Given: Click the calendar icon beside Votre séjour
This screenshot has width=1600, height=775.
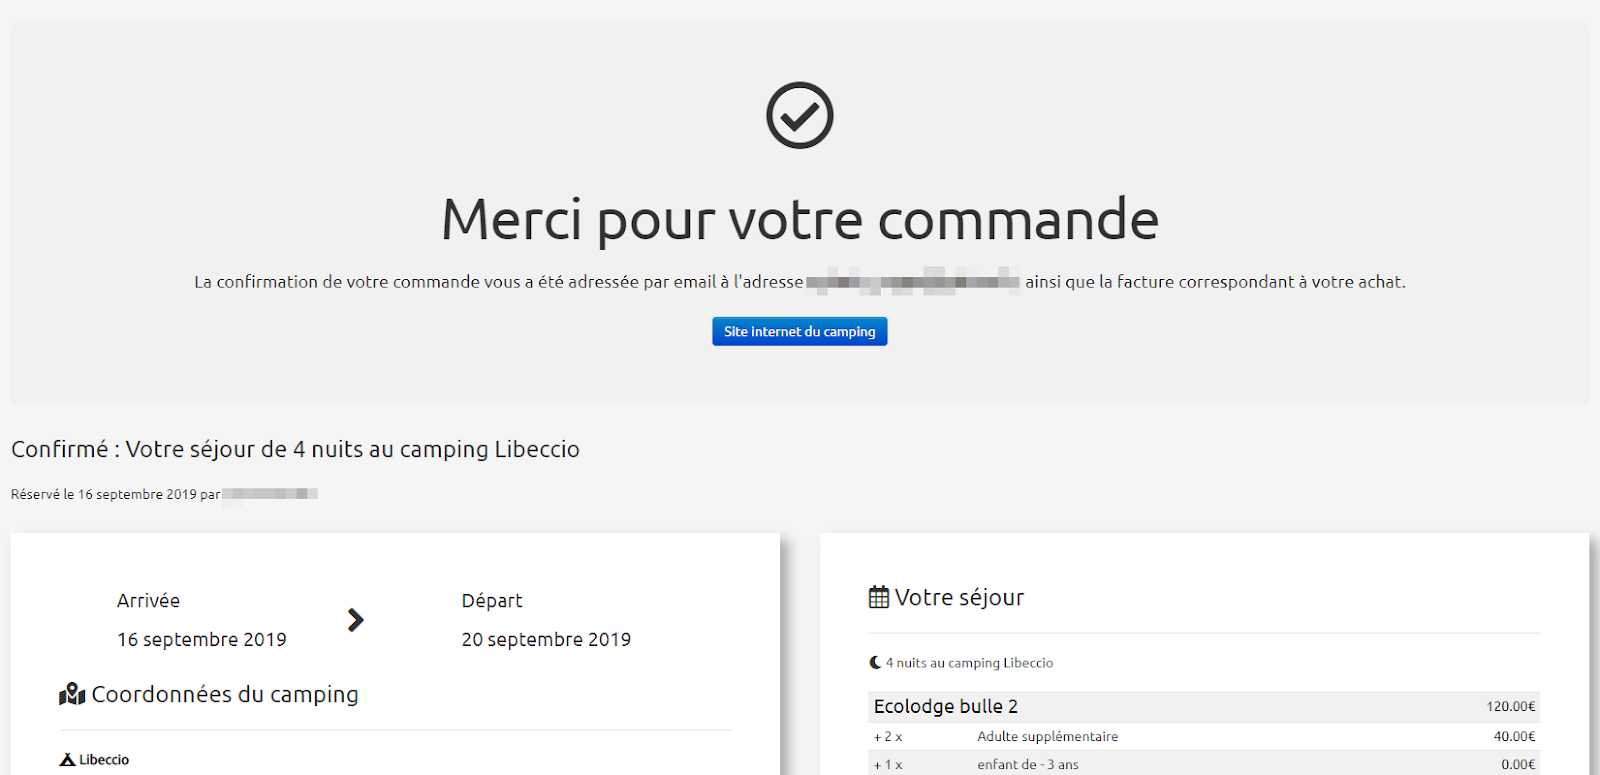Looking at the screenshot, I should [x=878, y=598].
